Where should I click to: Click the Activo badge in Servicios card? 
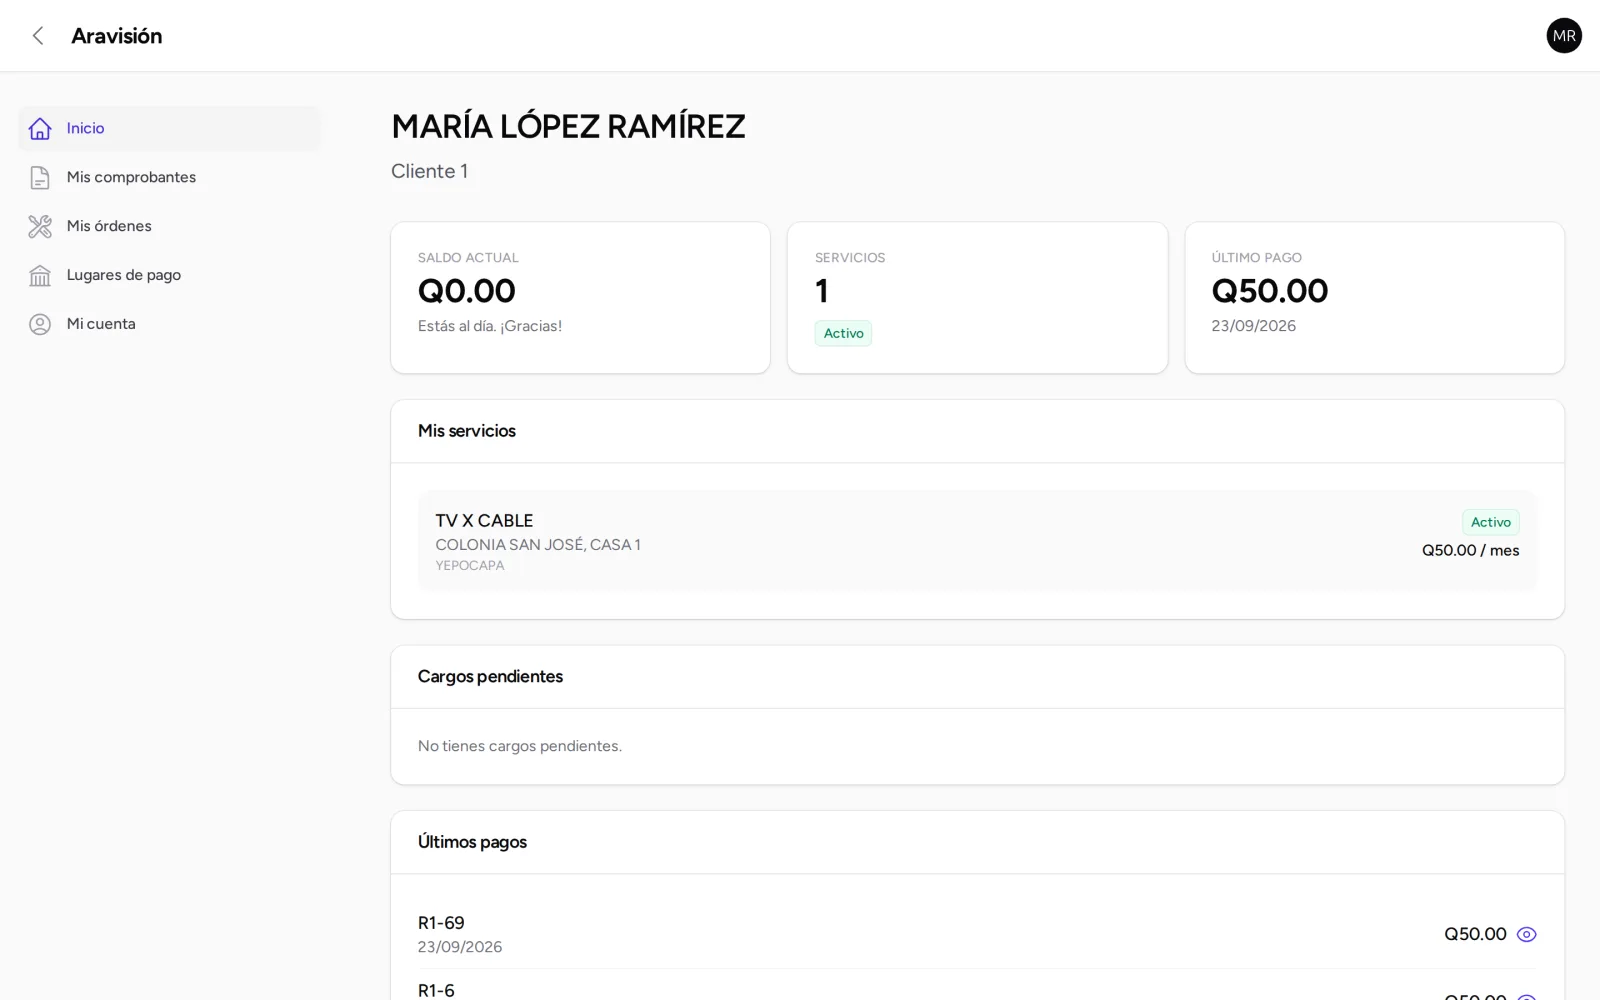(843, 333)
